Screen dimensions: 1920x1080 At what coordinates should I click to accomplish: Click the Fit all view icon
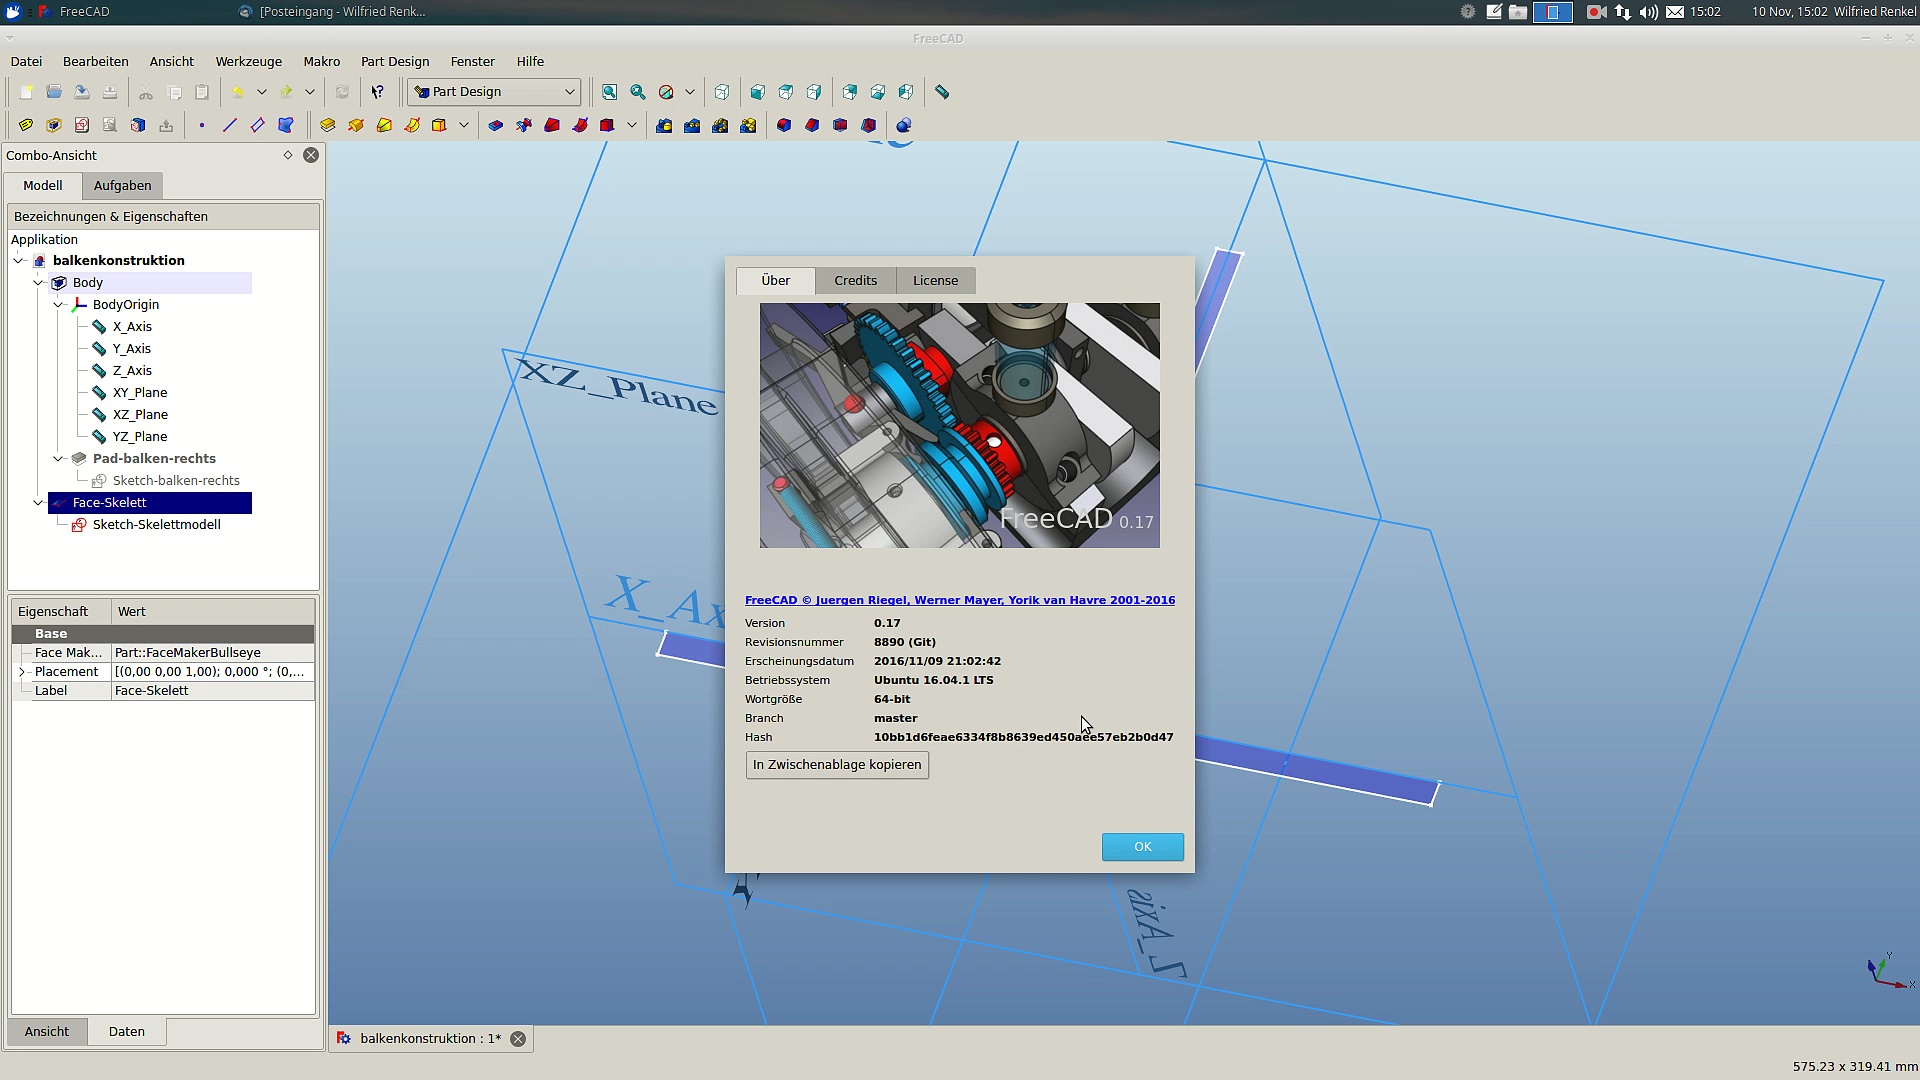[x=609, y=92]
